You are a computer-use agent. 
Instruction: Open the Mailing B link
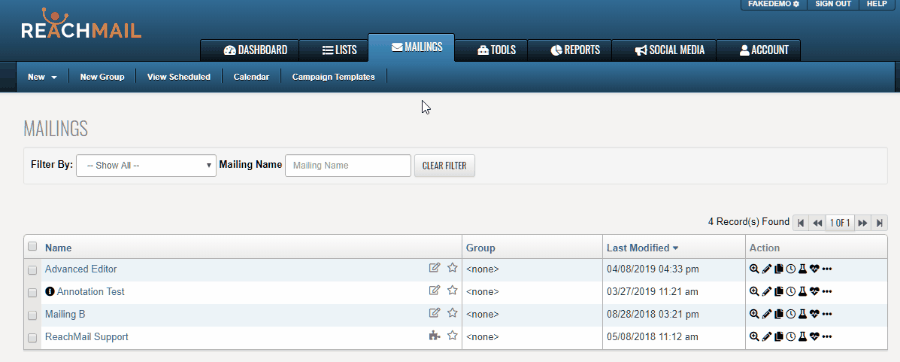click(65, 314)
